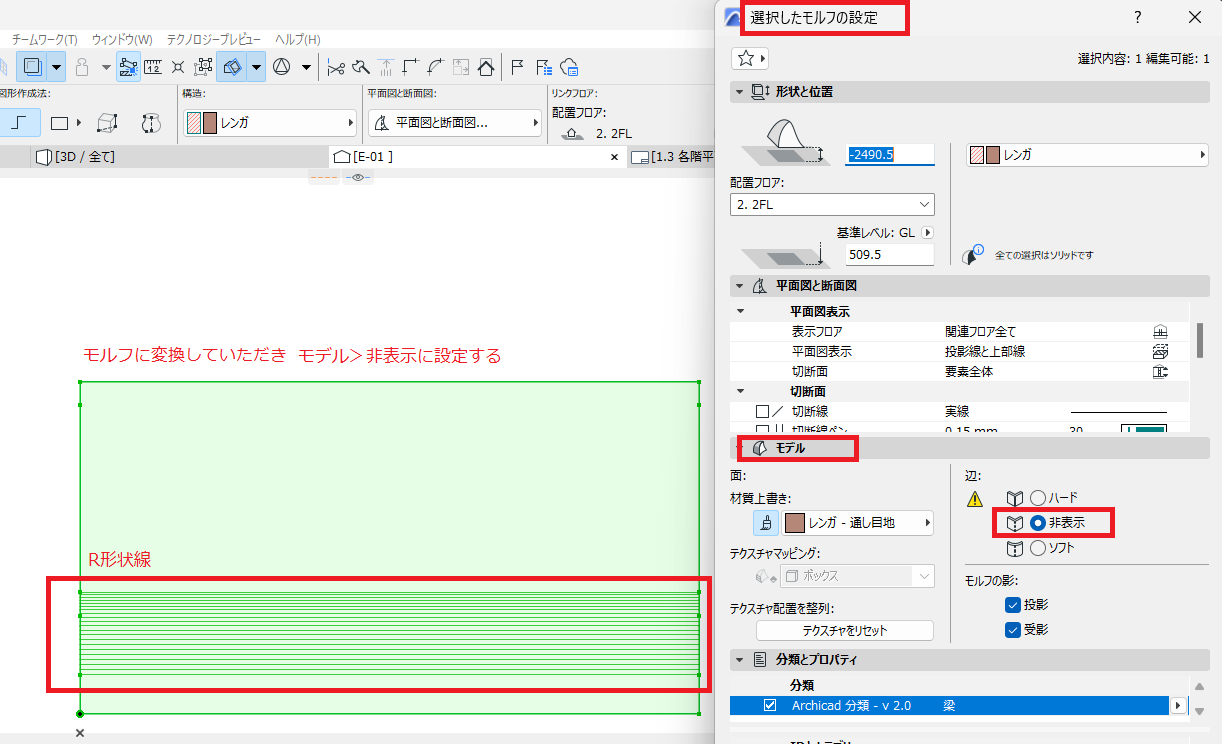This screenshot has width=1222, height=744.
Task: Select the 表示フロア row
Action: pyautogui.click(x=960, y=332)
